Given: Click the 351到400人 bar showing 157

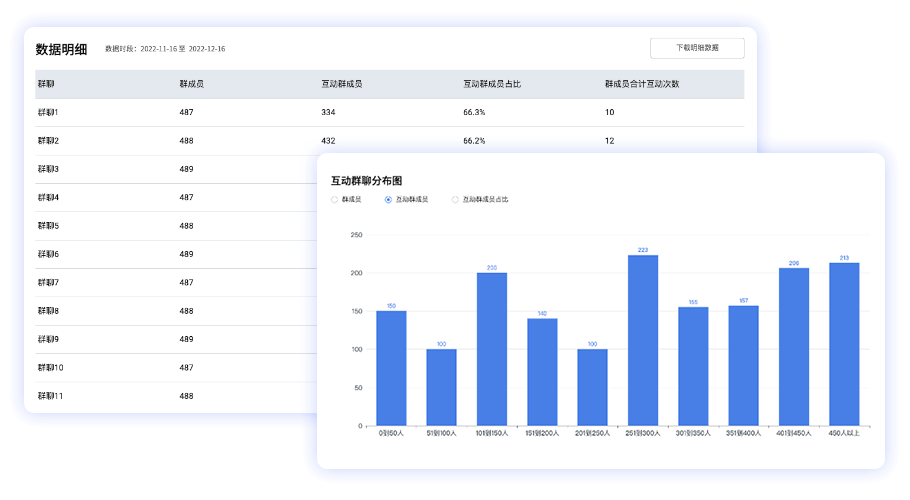Looking at the screenshot, I should point(743,365).
